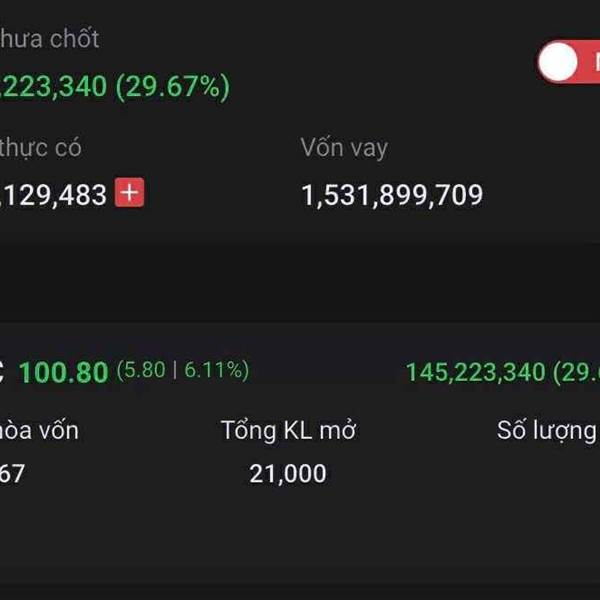Tap the 6.11% percent change
Screen dimensions: 600x600
pyautogui.click(x=214, y=370)
